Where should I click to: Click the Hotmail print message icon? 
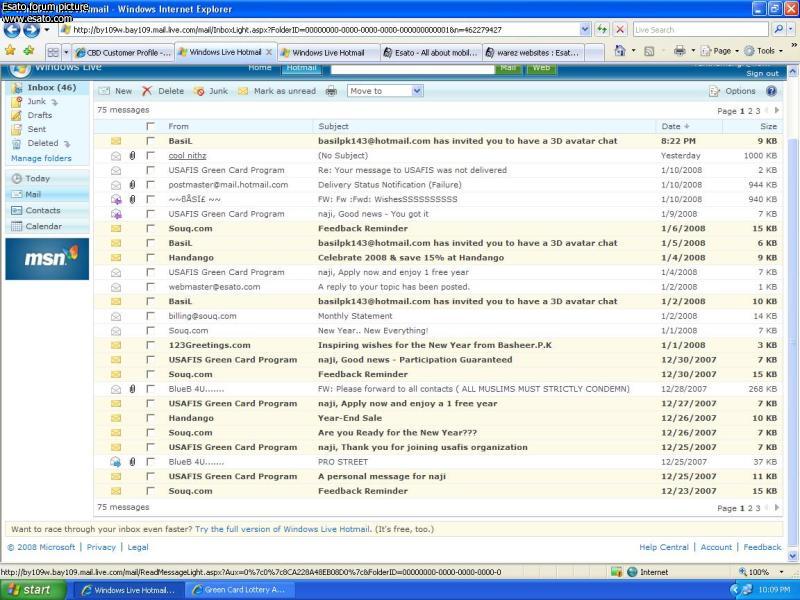click(x=332, y=91)
